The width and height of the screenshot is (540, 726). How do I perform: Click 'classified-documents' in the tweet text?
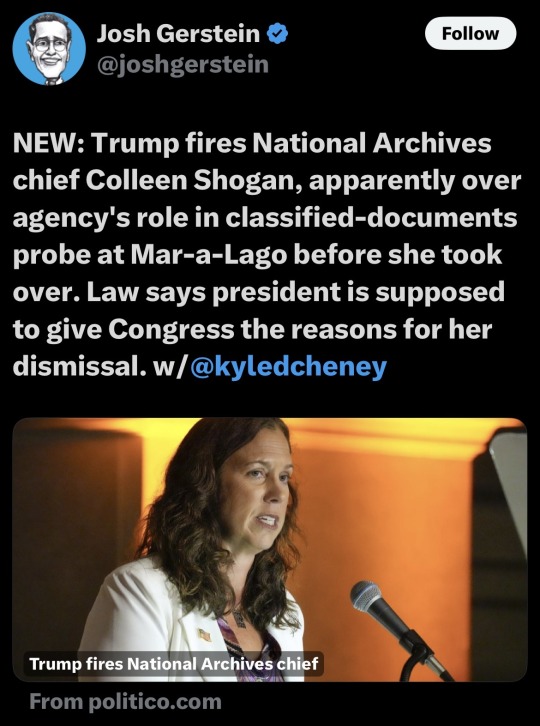click(371, 217)
